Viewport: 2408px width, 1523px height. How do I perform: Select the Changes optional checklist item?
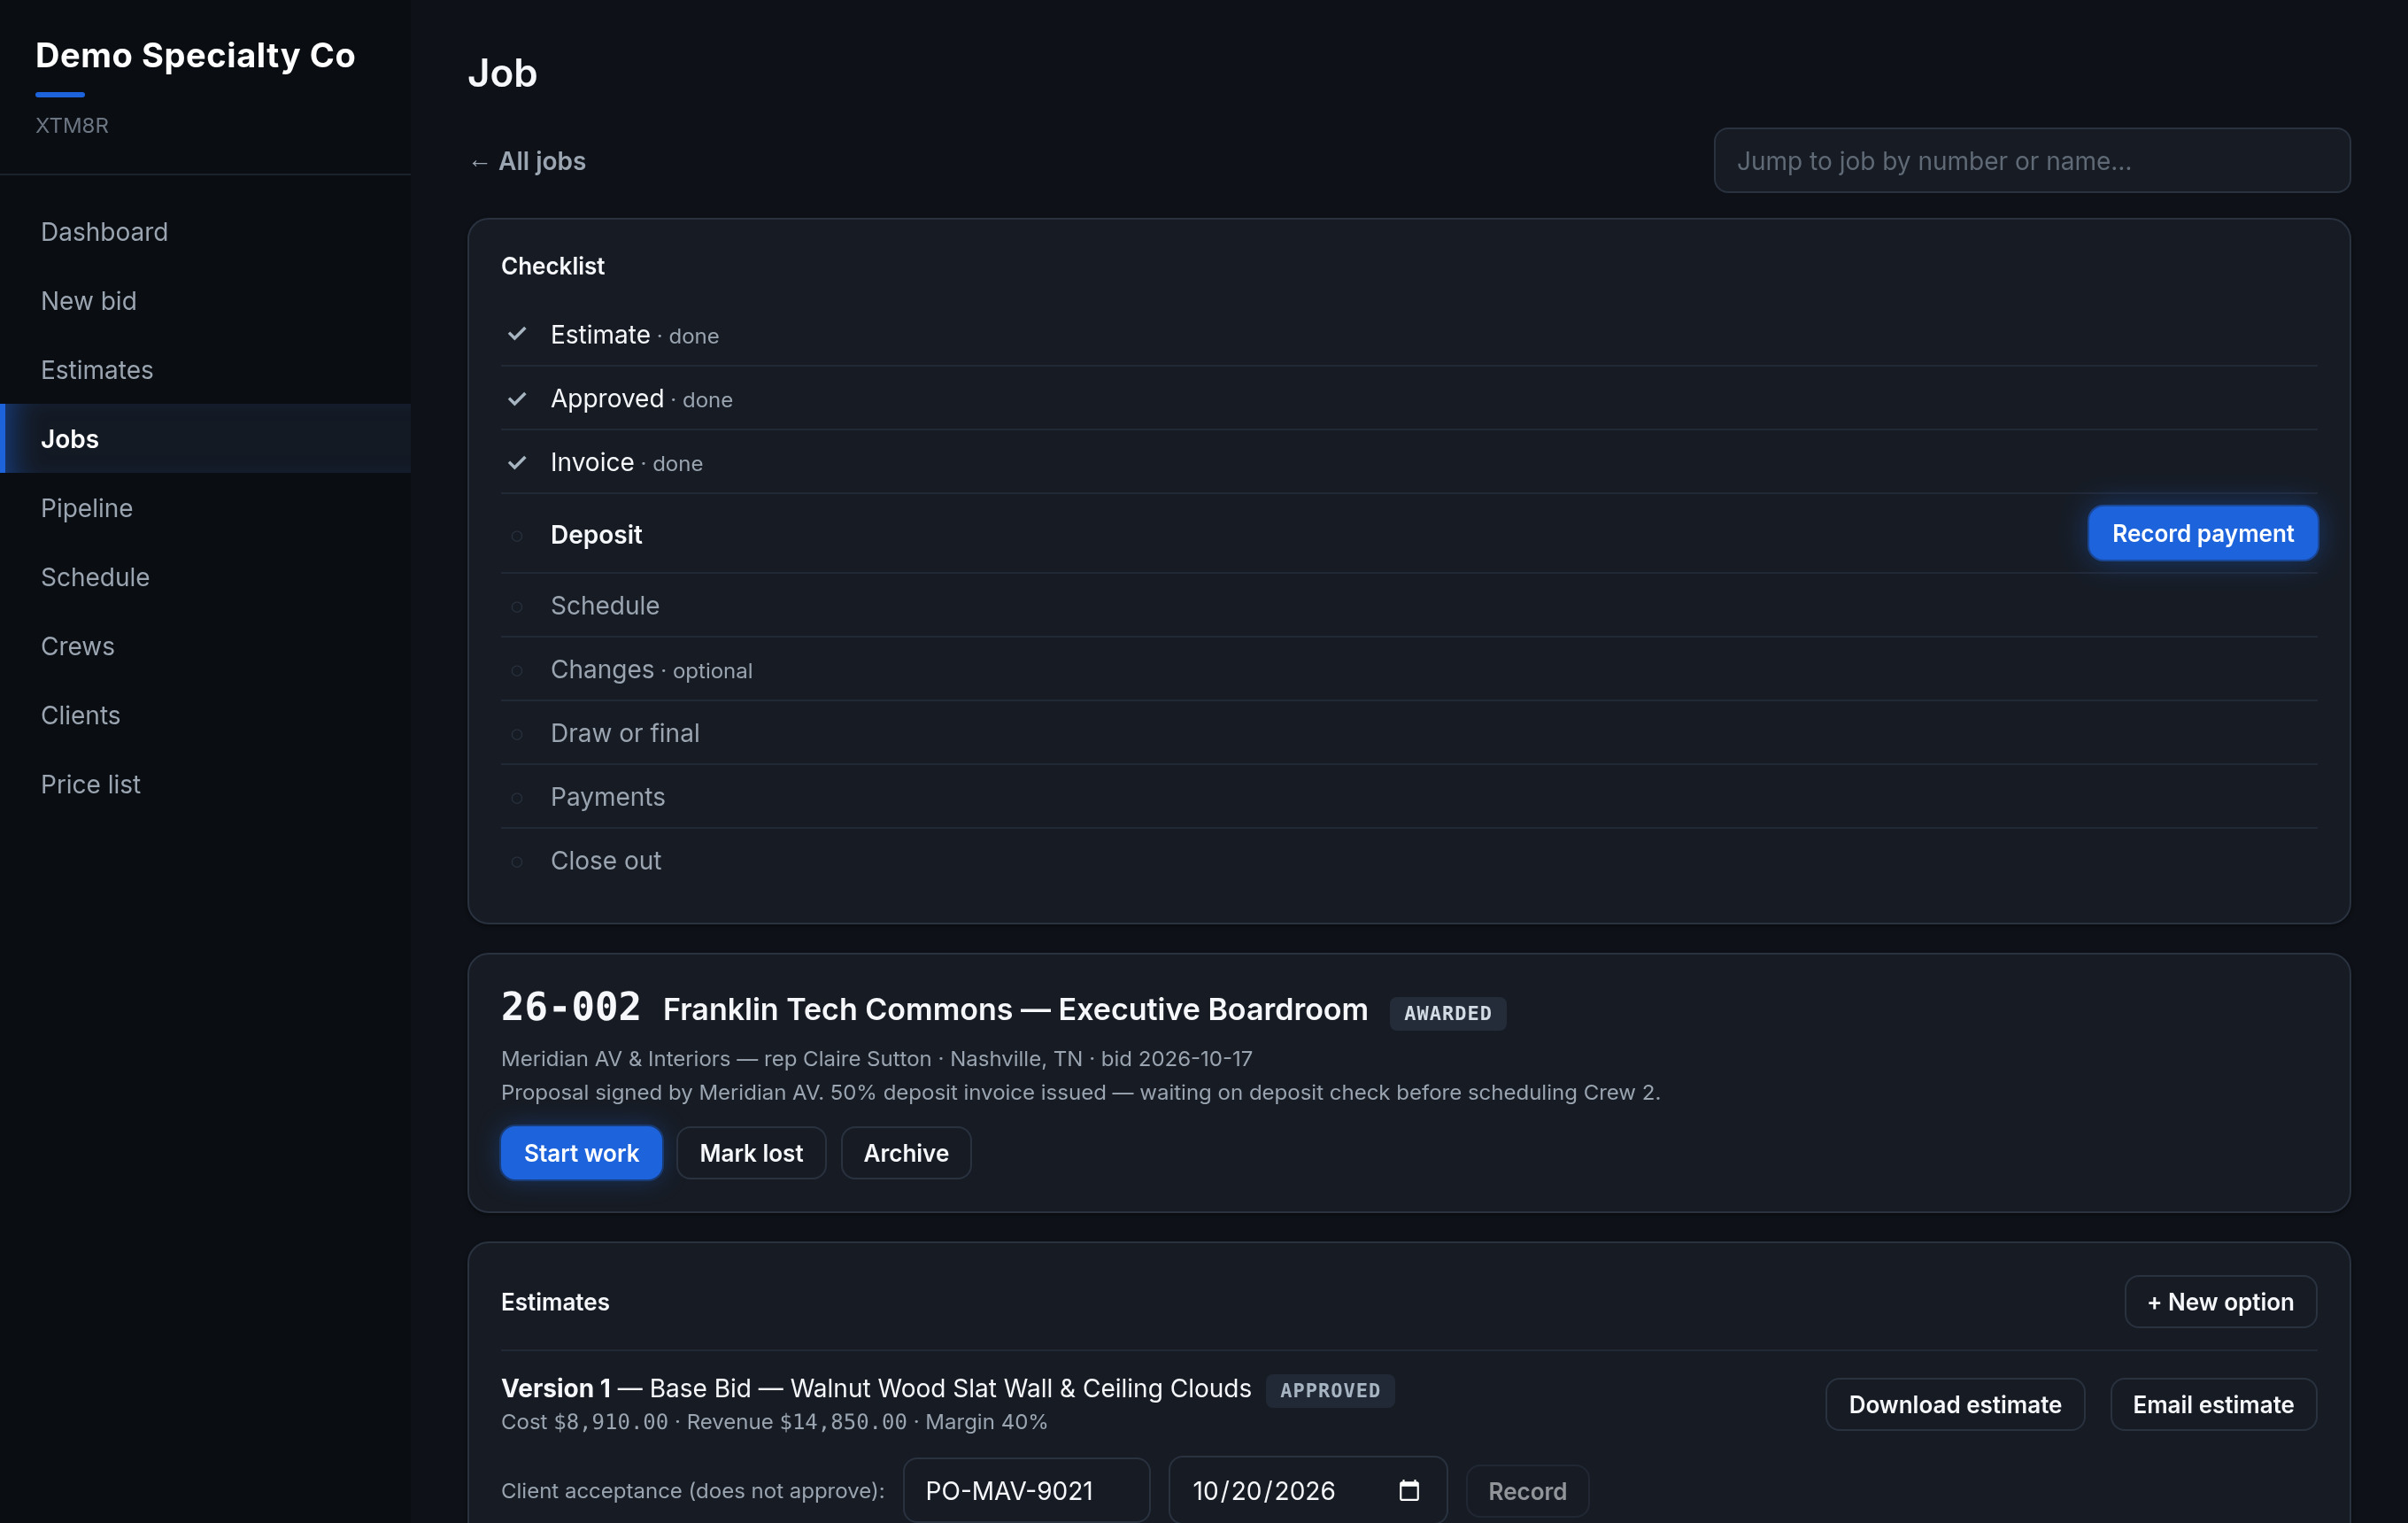(1408, 669)
